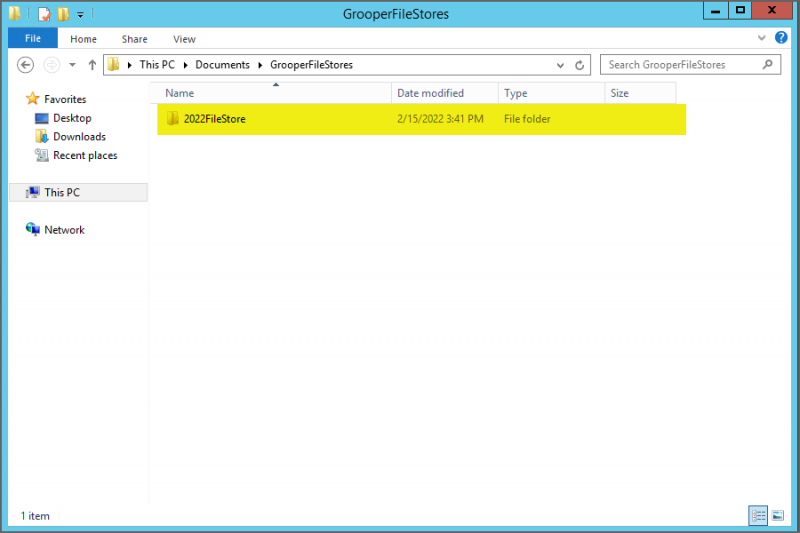This screenshot has width=800, height=533.
Task: Click the window folder icon in title bar
Action: point(15,13)
